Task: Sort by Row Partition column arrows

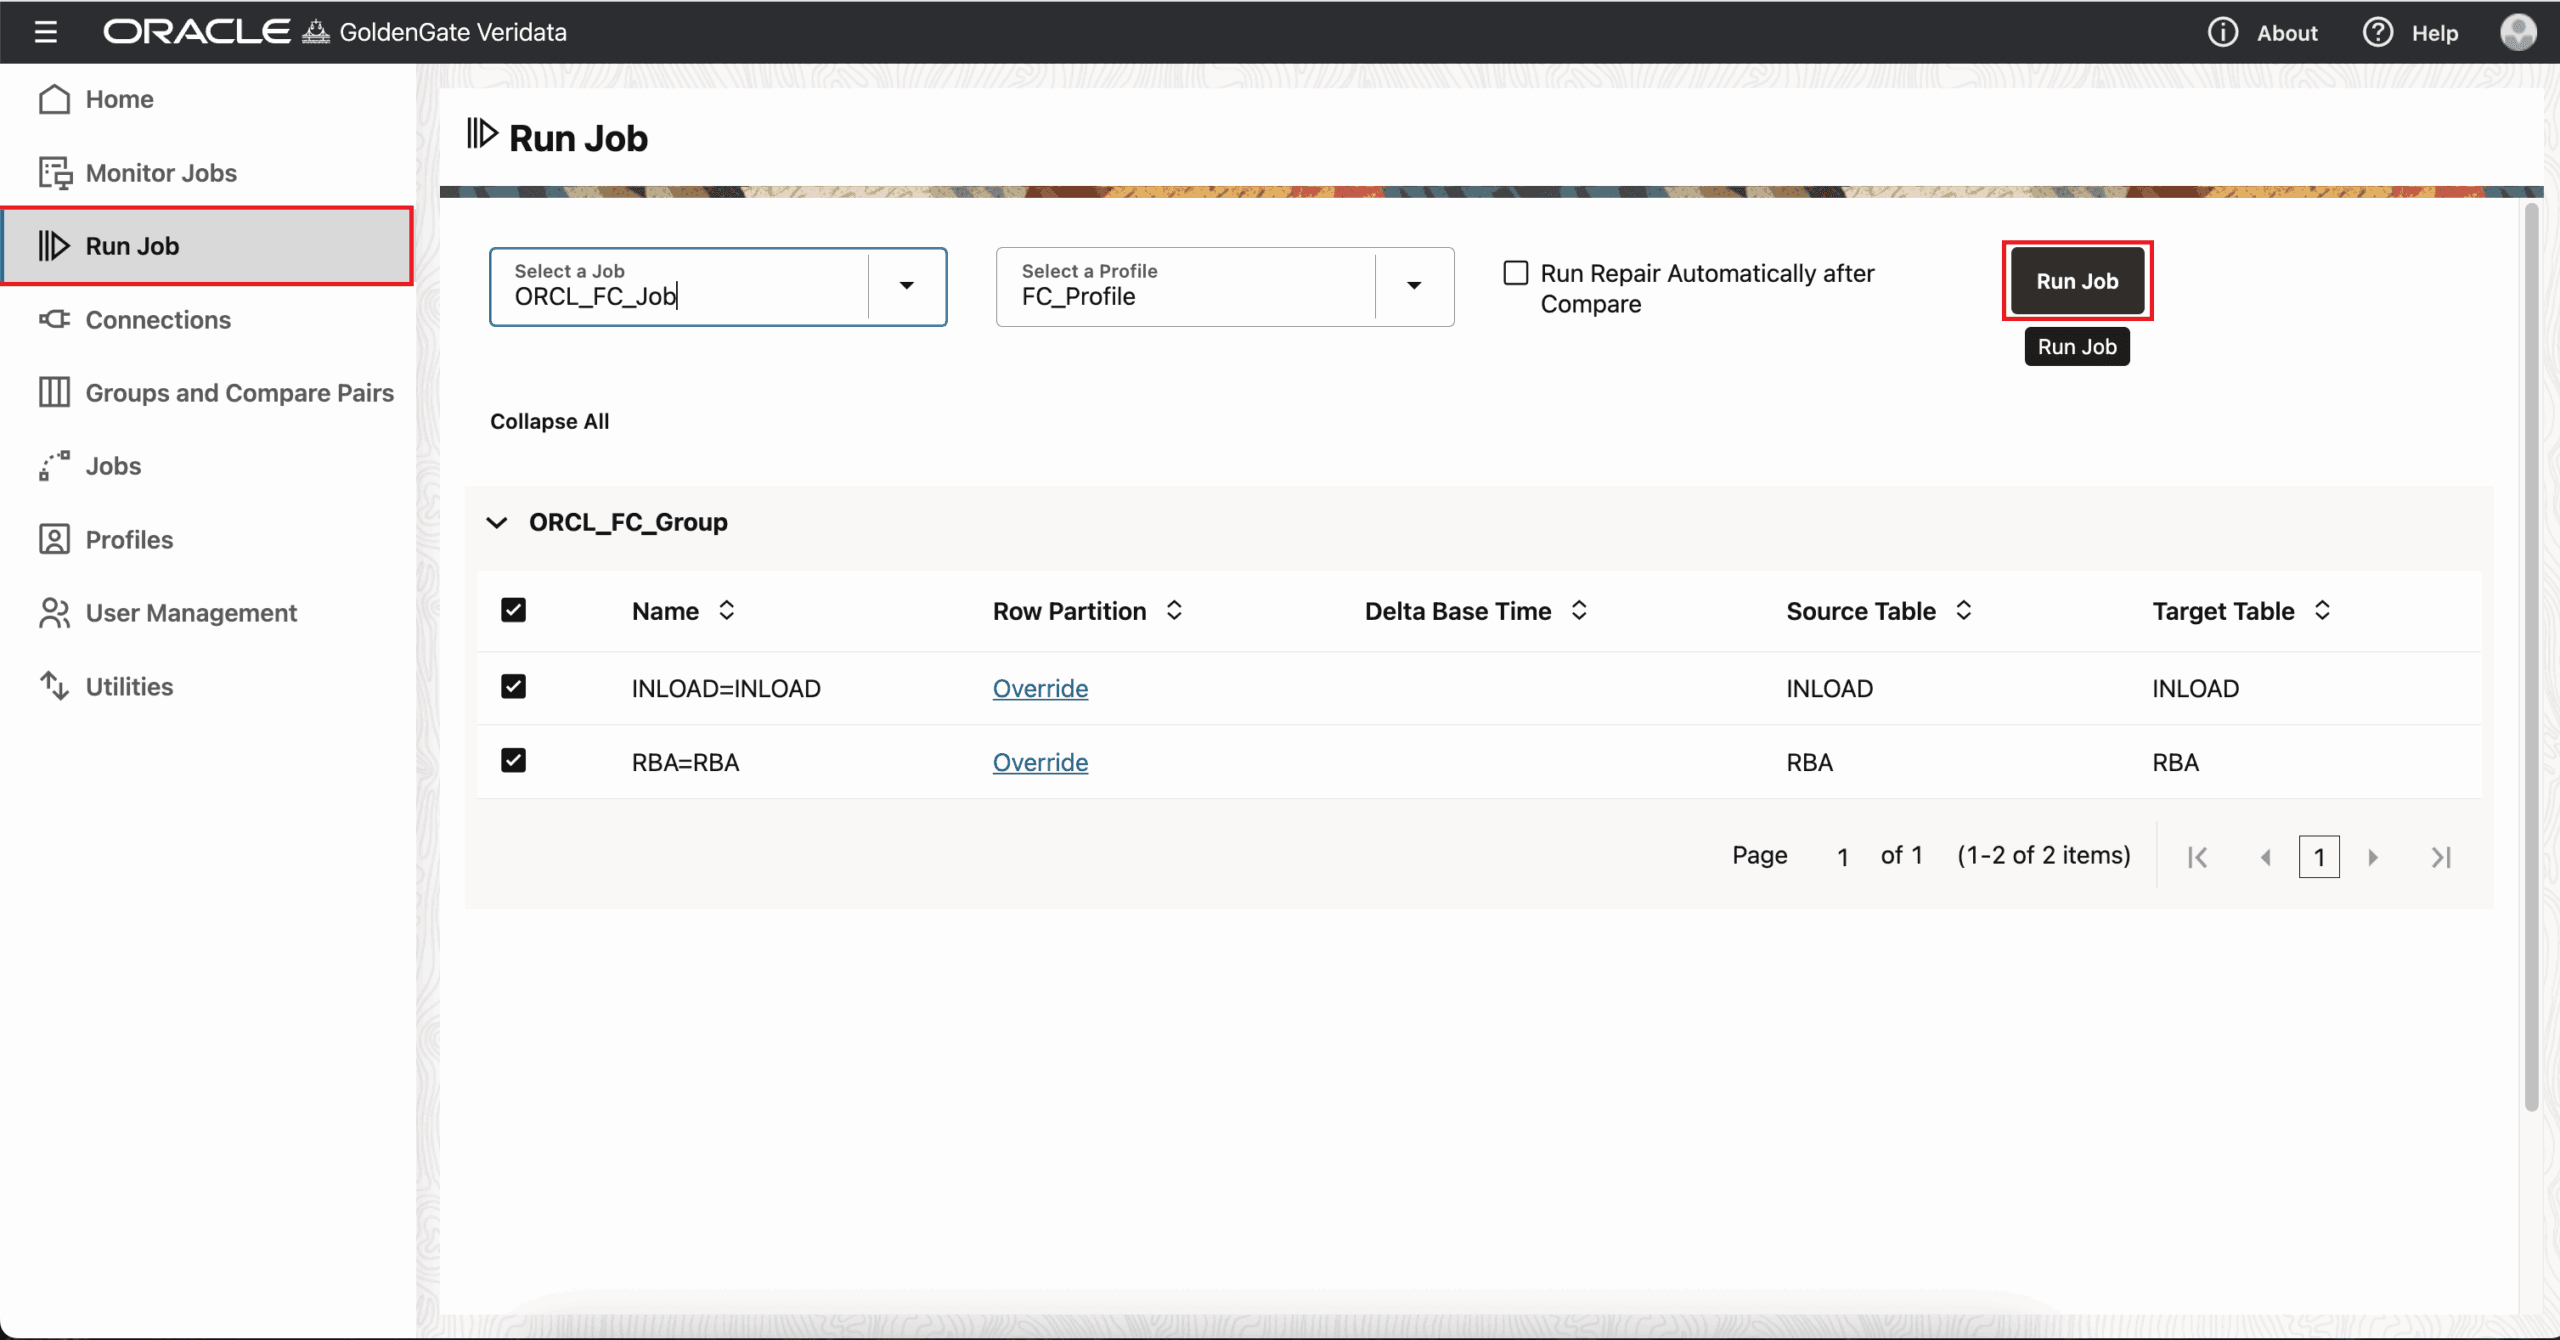Action: (1174, 610)
